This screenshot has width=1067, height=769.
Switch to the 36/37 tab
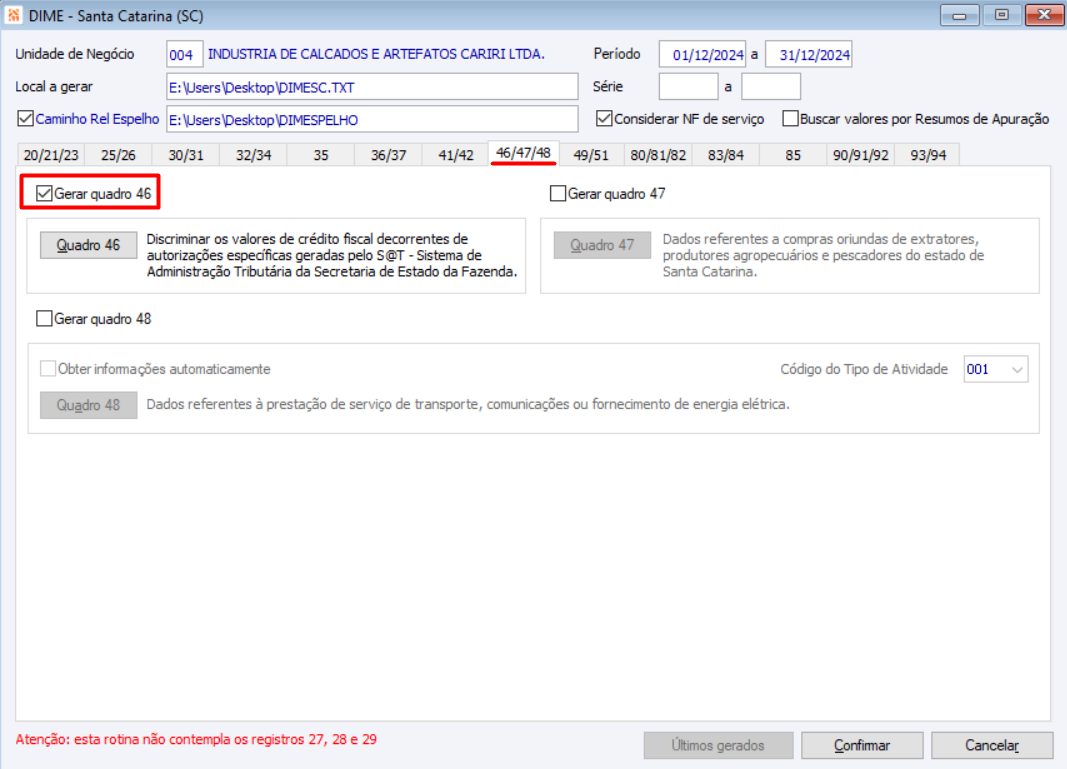pos(388,155)
